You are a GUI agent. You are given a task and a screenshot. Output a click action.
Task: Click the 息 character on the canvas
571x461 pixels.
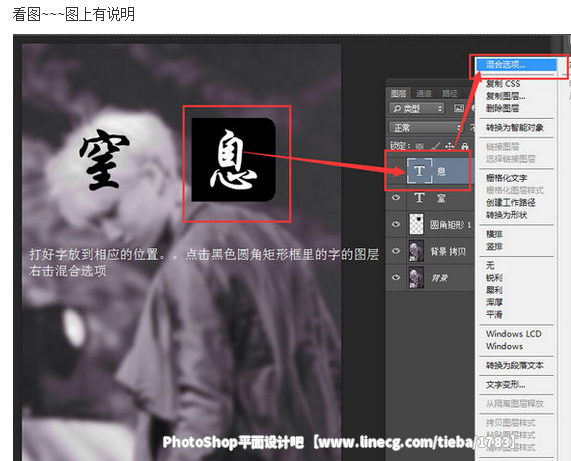(x=233, y=159)
